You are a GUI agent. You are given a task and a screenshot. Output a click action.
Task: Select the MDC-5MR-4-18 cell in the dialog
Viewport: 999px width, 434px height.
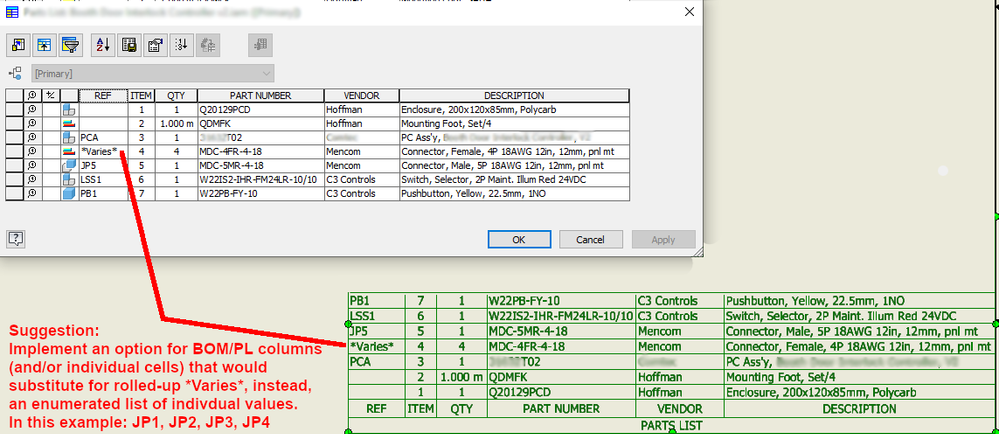pos(261,166)
